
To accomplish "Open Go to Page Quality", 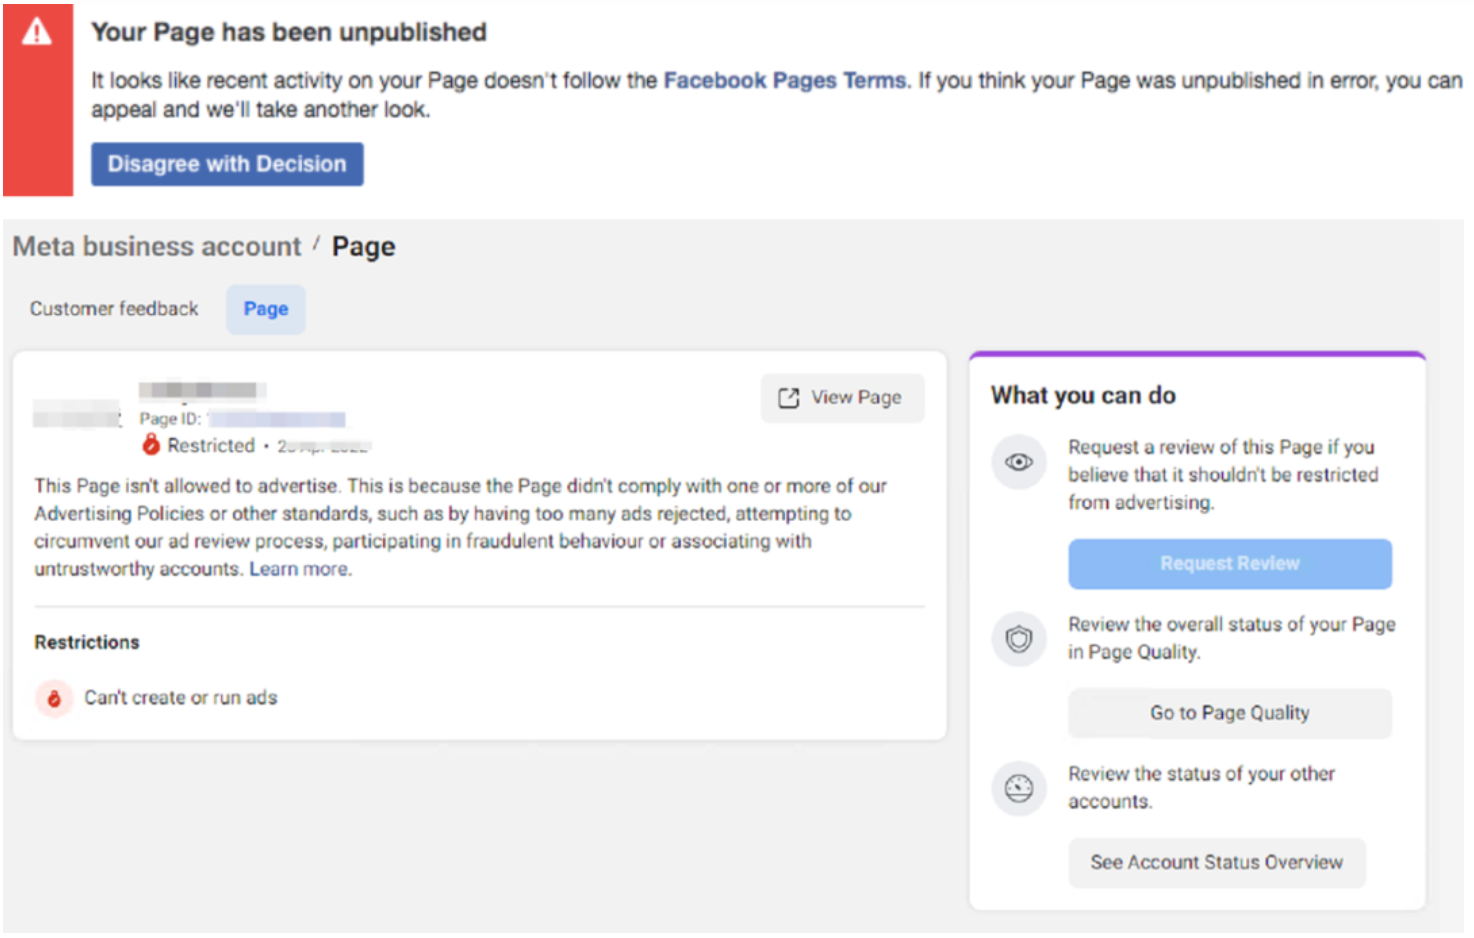I will [x=1230, y=713].
